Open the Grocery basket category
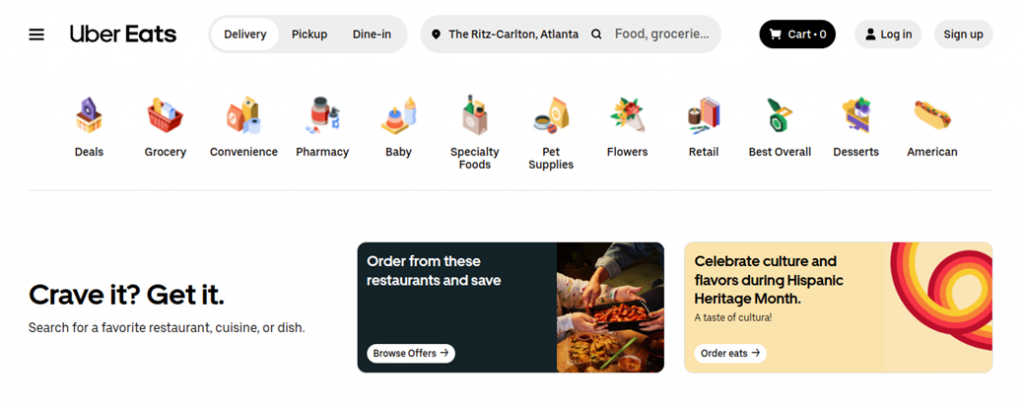The width and height of the screenshot is (1024, 406). [x=165, y=116]
